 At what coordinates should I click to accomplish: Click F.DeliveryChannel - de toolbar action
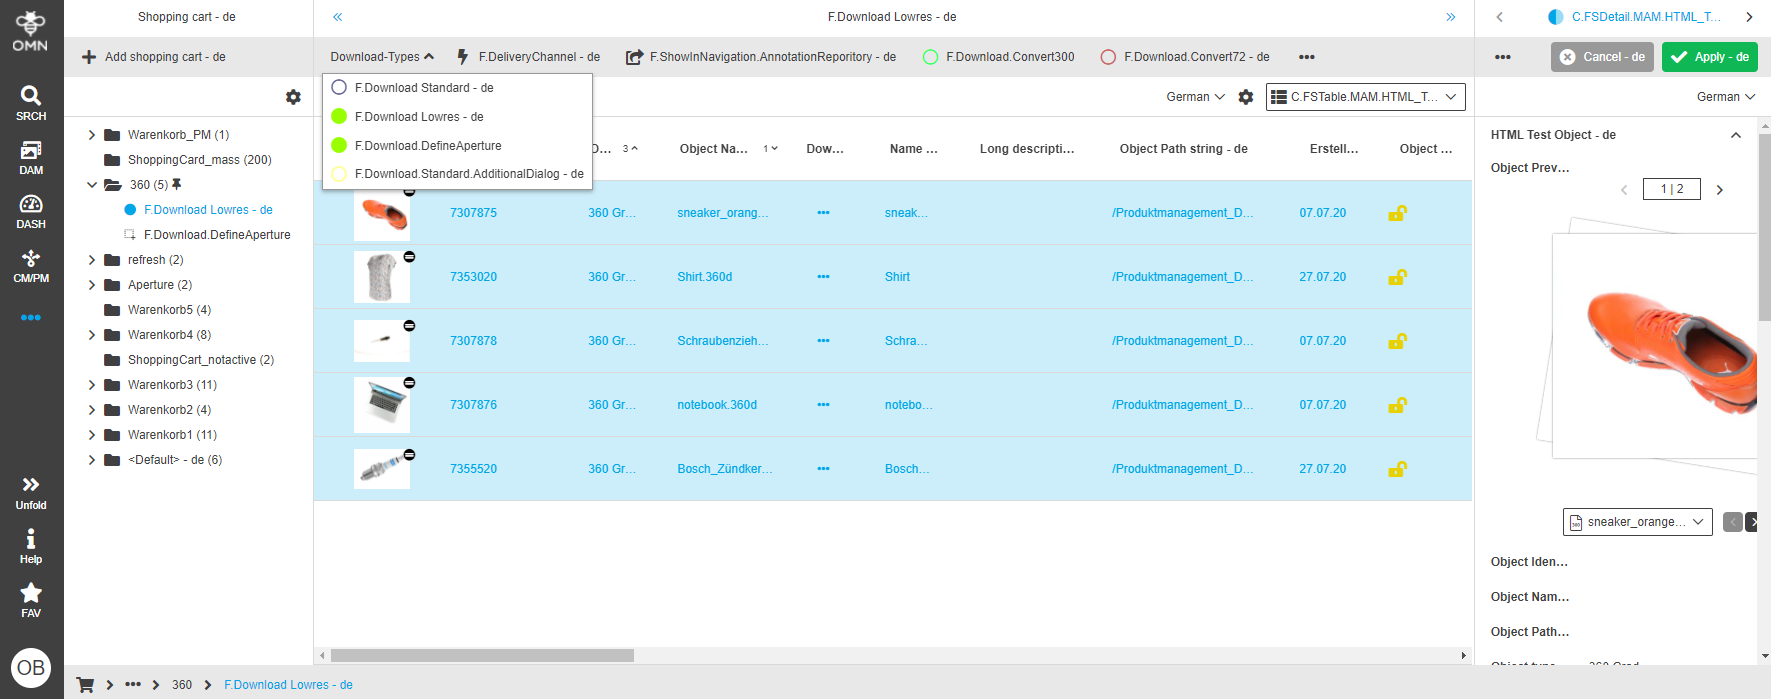[x=528, y=57]
